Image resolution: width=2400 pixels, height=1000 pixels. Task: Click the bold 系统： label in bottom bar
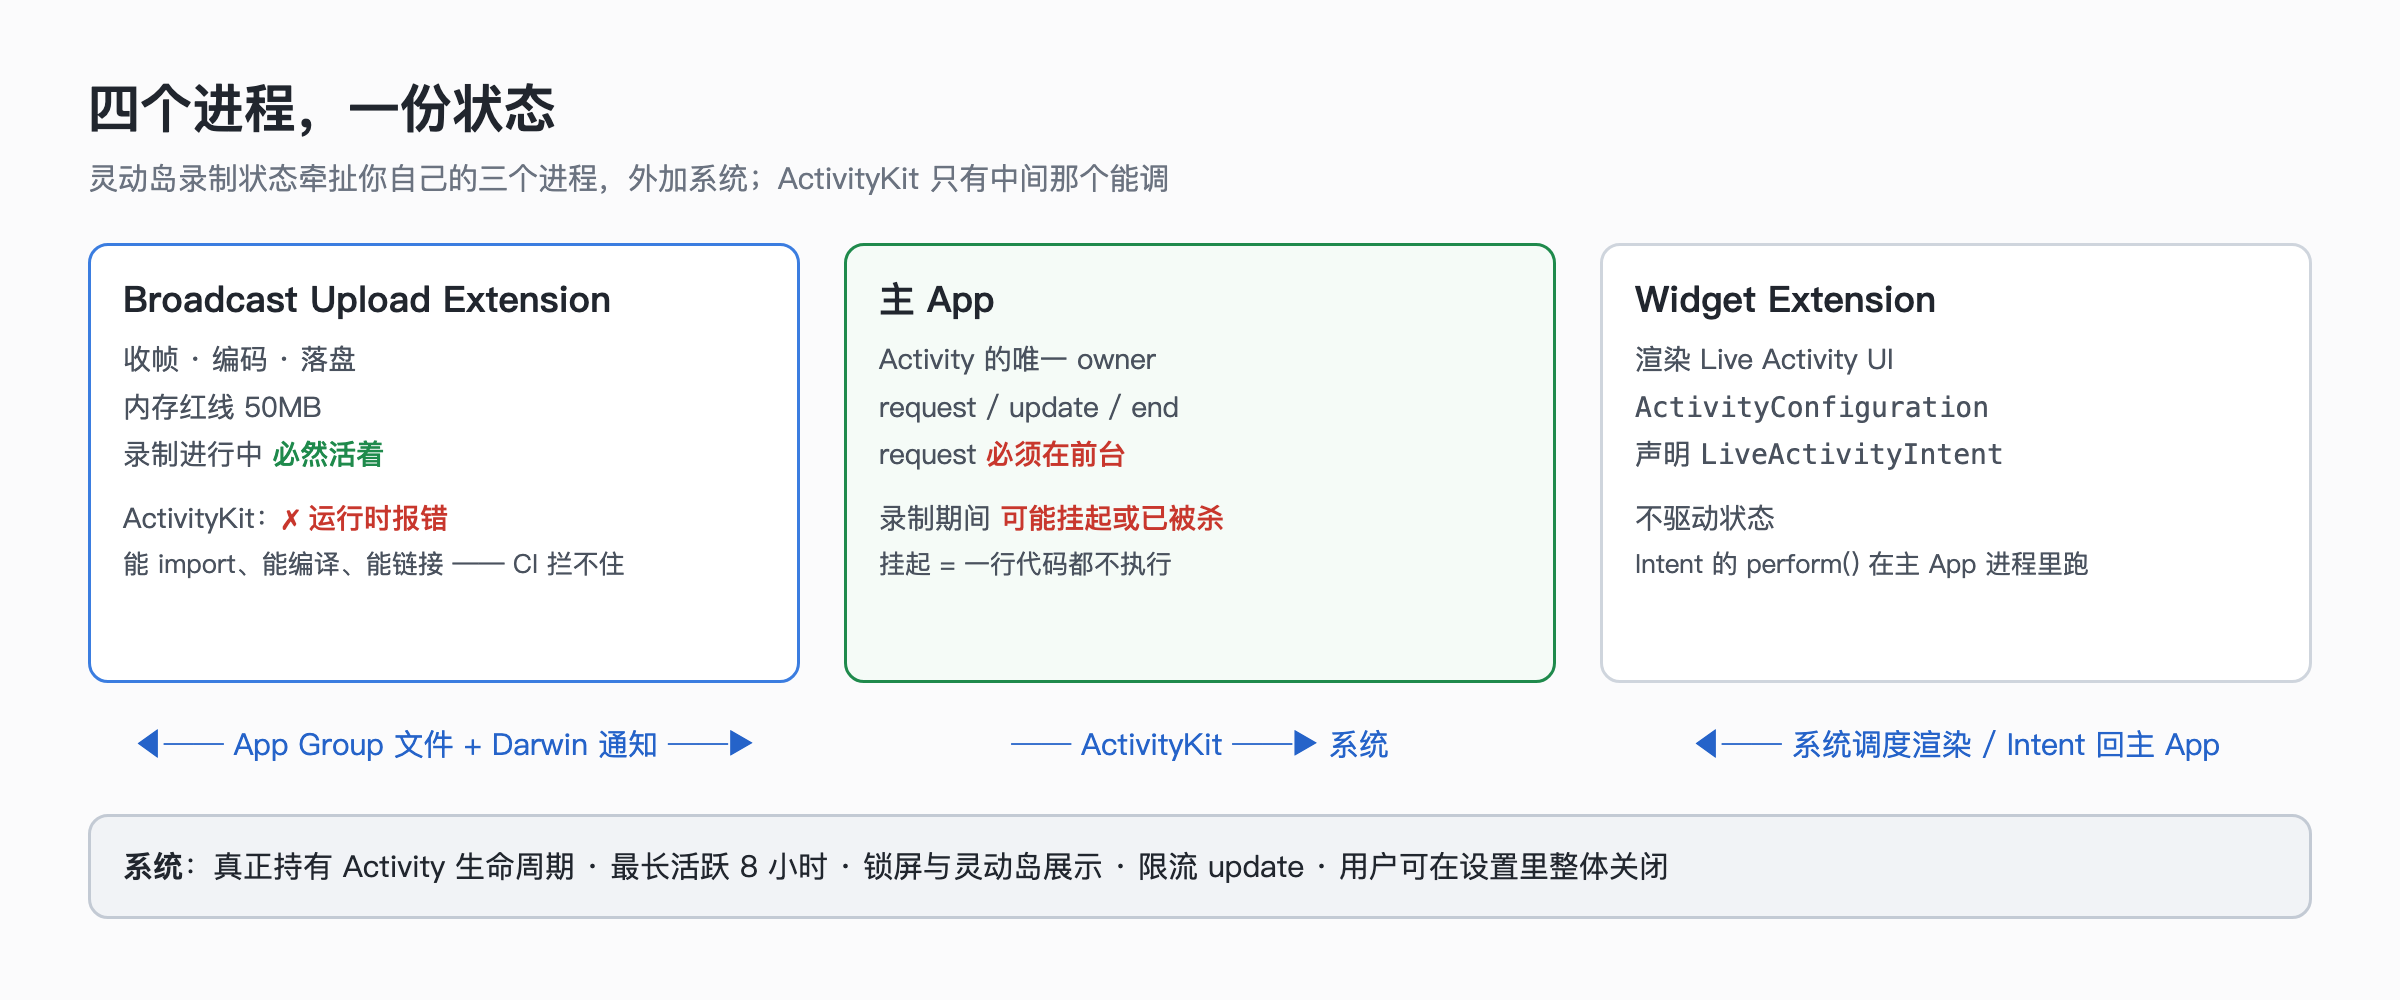pos(160,867)
